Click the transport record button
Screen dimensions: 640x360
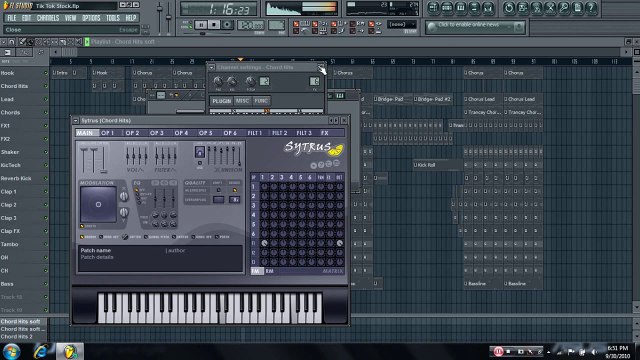[227, 25]
